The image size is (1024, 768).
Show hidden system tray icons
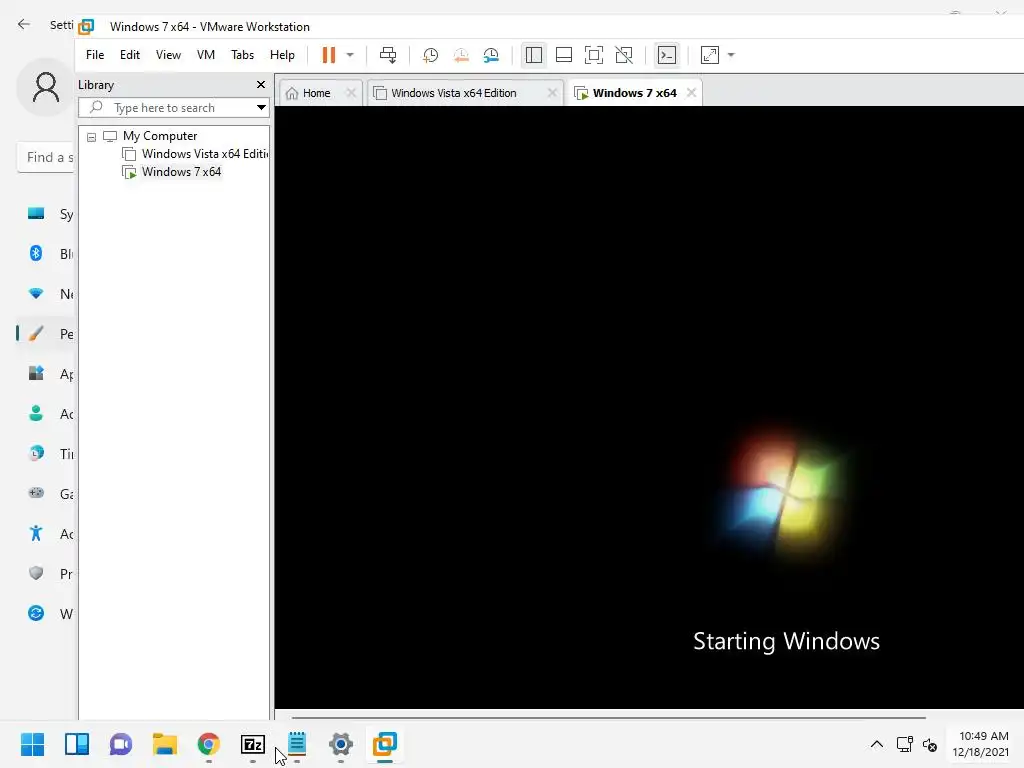[x=877, y=744]
